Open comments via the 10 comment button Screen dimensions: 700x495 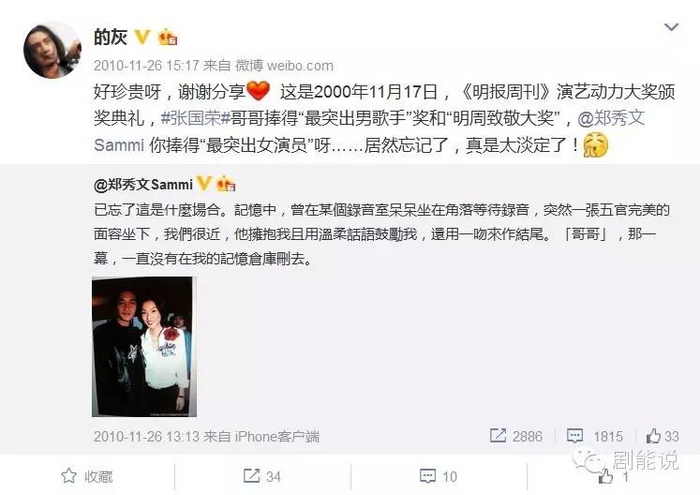438,476
